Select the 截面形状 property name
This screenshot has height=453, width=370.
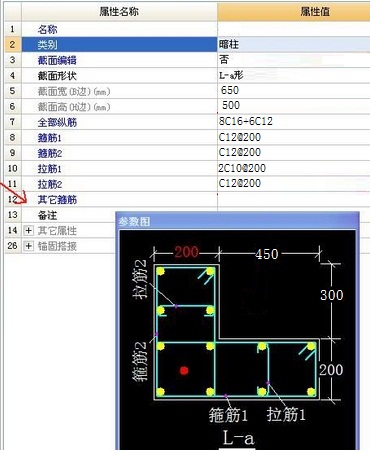(57, 76)
